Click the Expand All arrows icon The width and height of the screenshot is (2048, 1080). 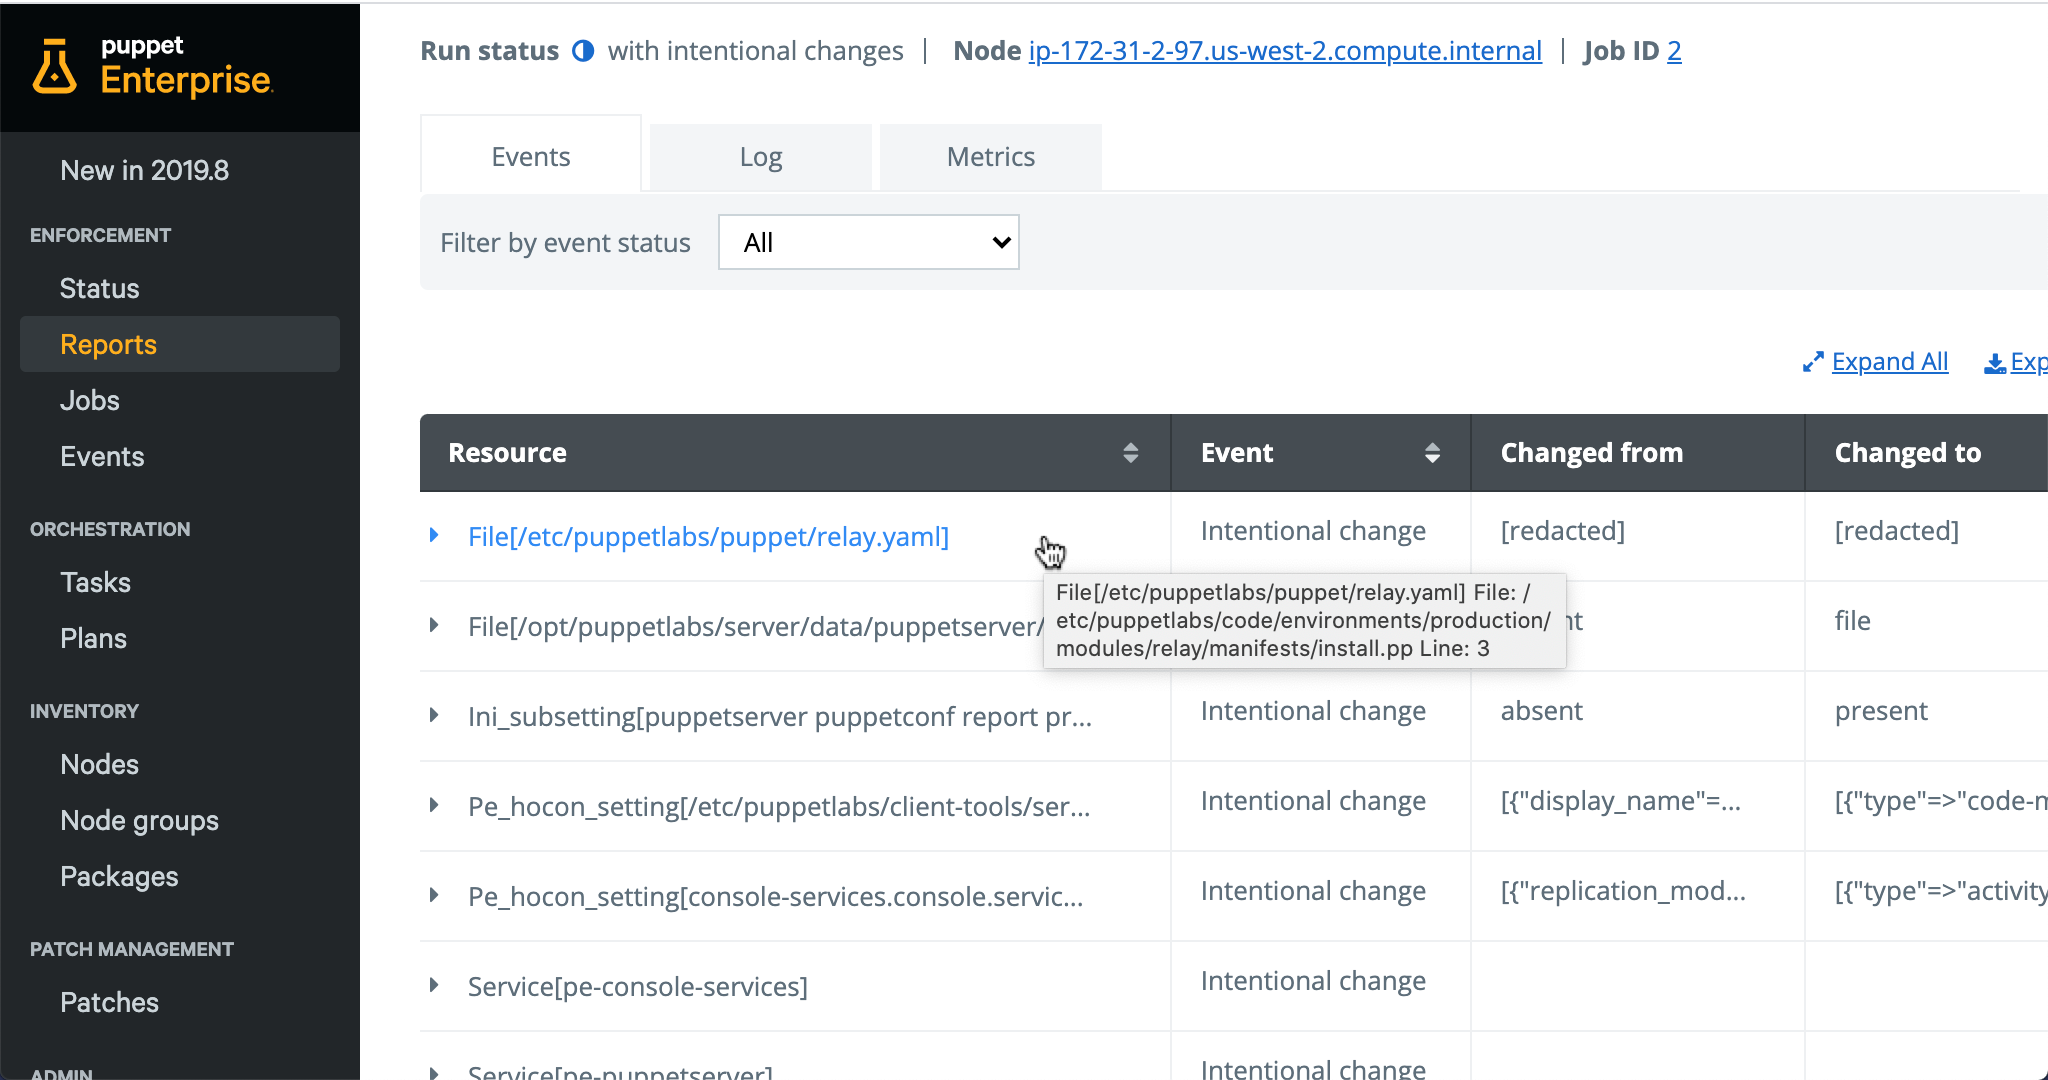tap(1813, 362)
